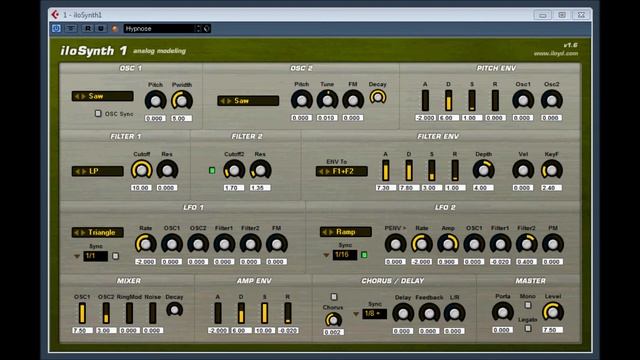Viewport: 640px width, 360px height.
Task: Click the Chorus amount knob
Action: coord(333,320)
